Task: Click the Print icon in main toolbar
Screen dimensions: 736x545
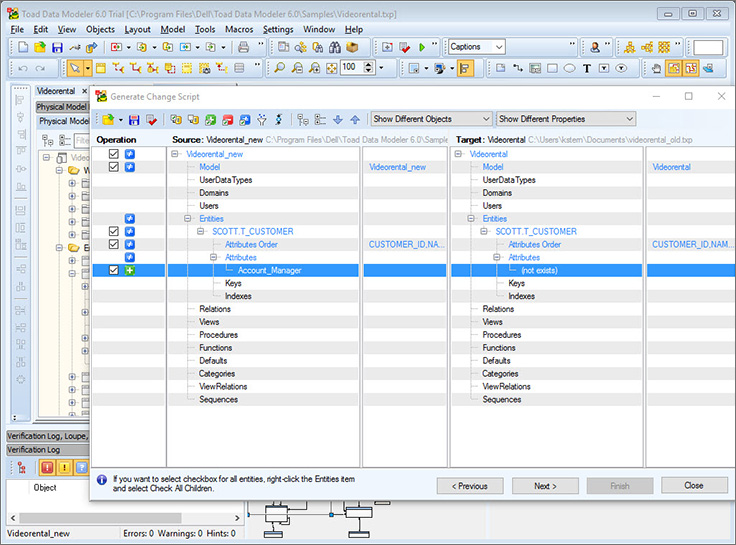Action: pos(243,47)
